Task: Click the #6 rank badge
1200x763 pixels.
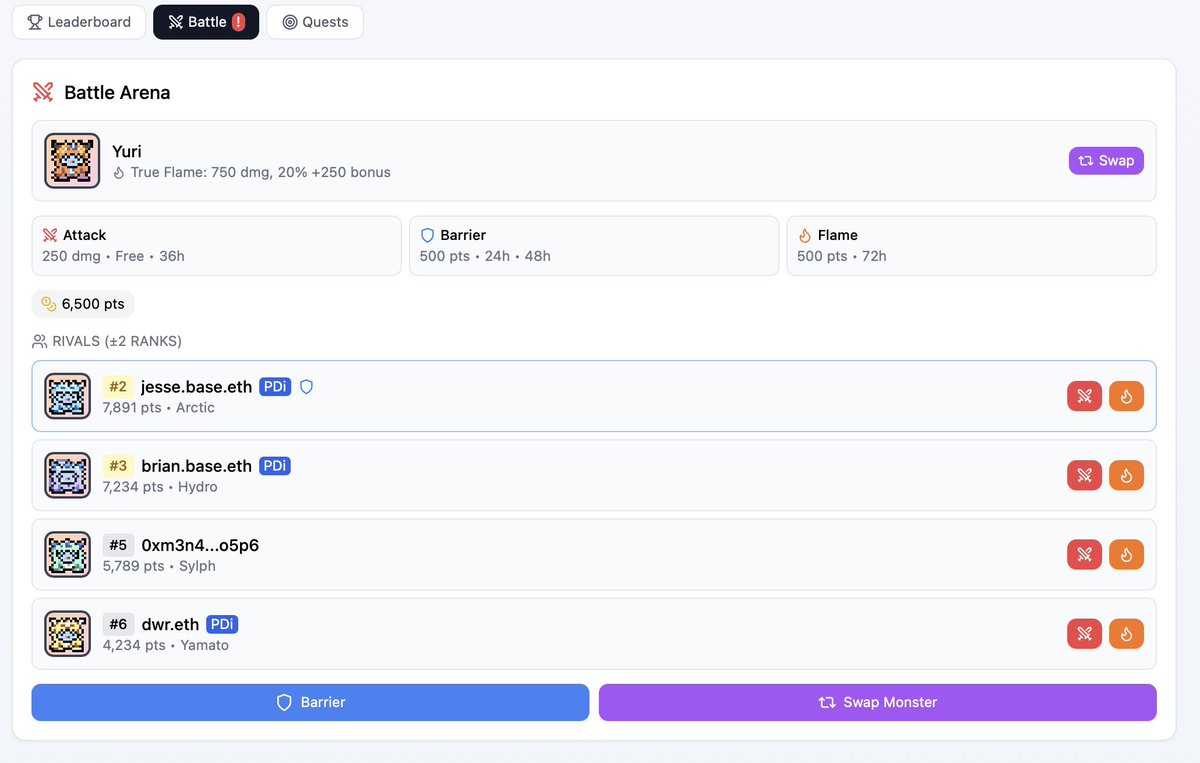Action: tap(118, 624)
